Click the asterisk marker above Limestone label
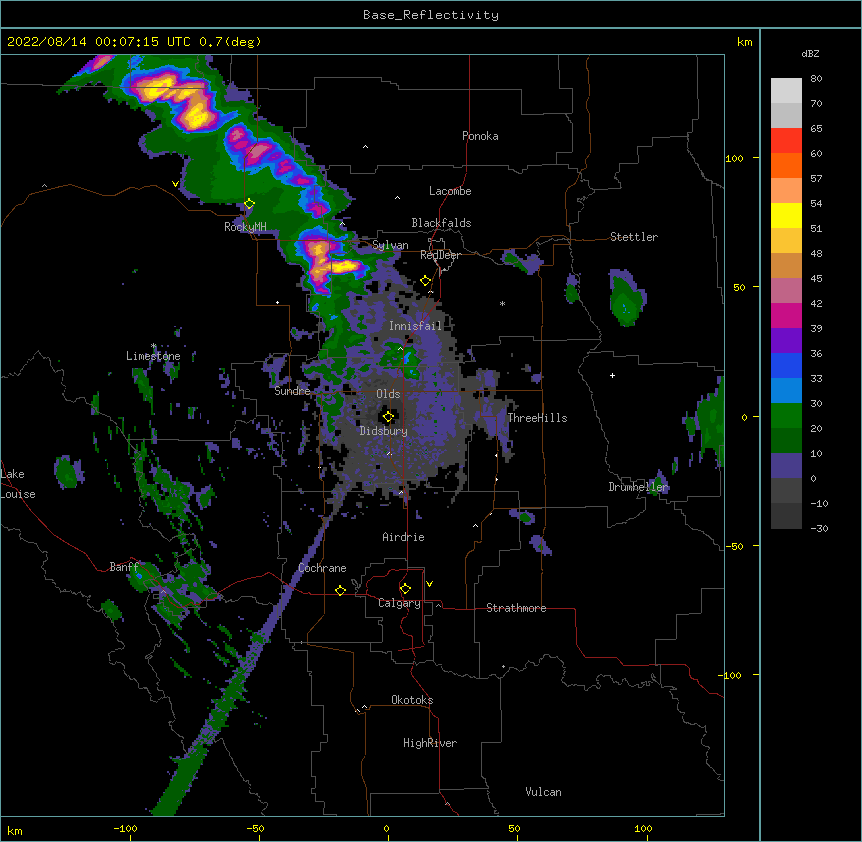This screenshot has height=842, width=862. coord(153,346)
